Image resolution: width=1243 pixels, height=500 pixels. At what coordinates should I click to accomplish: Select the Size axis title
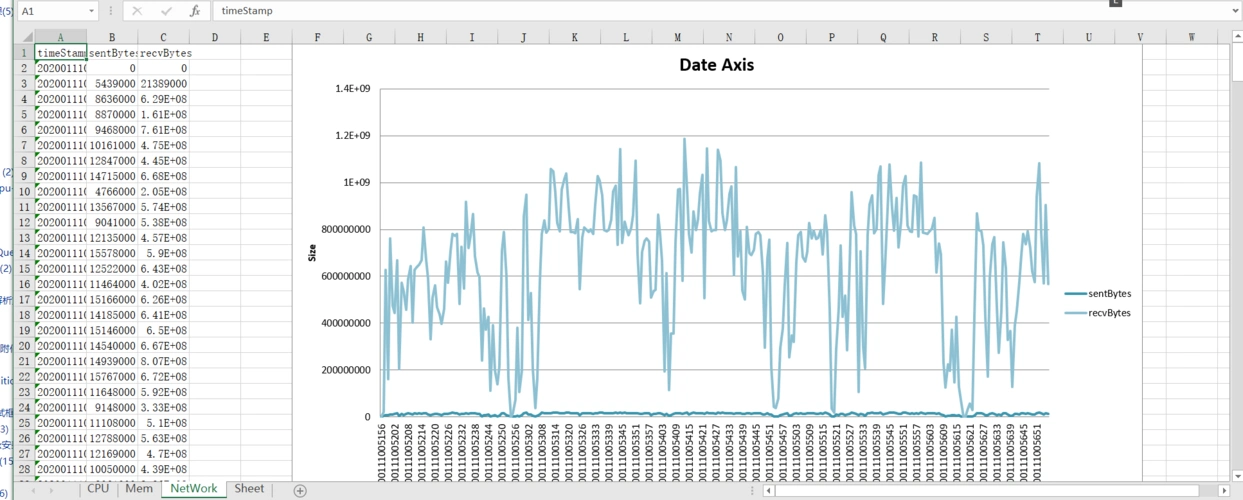point(312,250)
